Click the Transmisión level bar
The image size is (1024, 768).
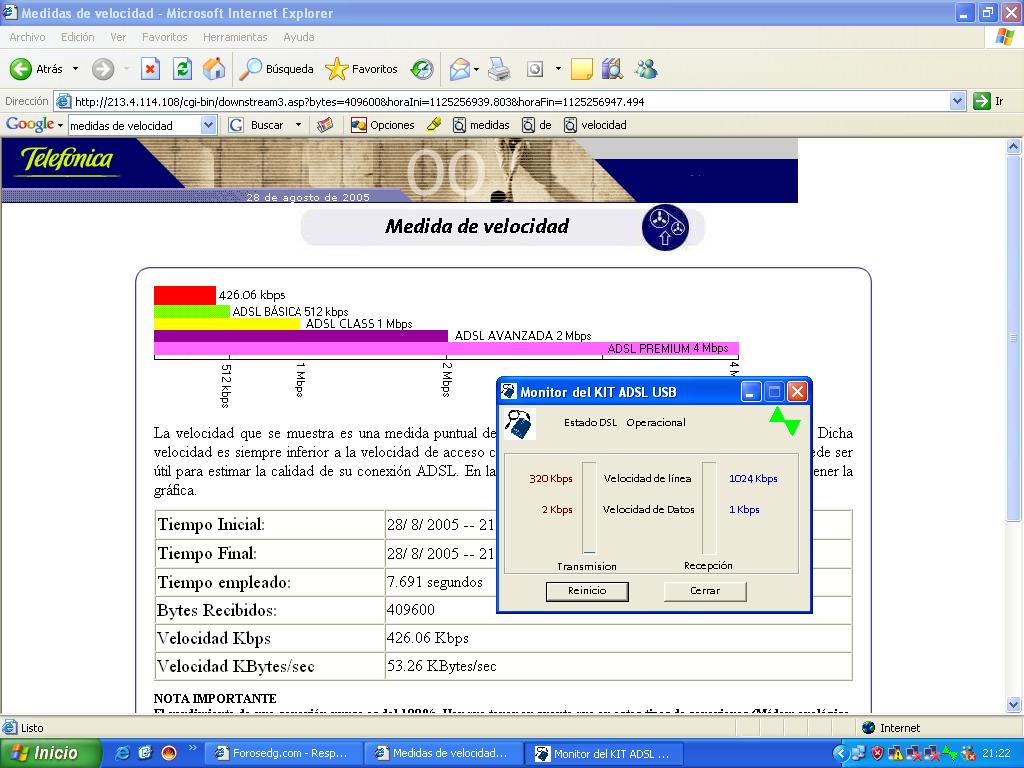[589, 508]
